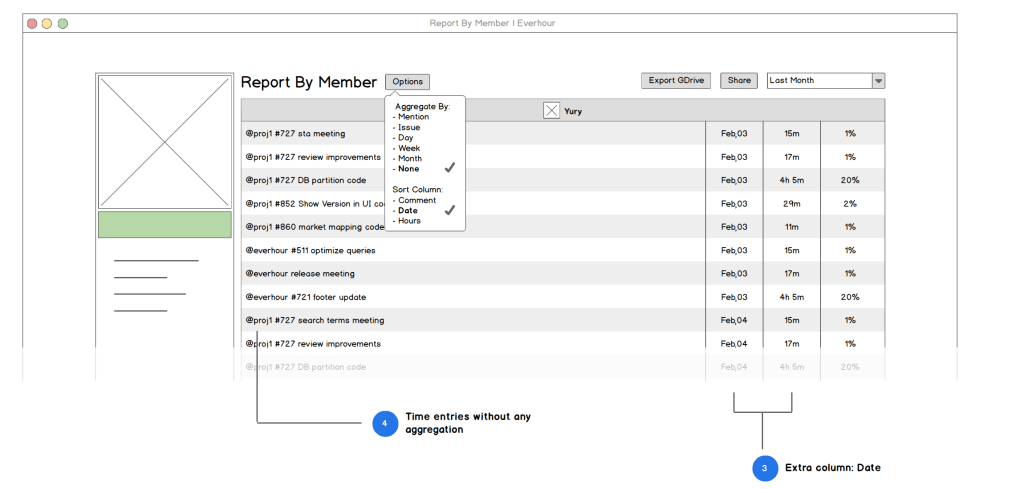Select aggregate by Issue
Screen dimensions: 1024x489
click(409, 127)
